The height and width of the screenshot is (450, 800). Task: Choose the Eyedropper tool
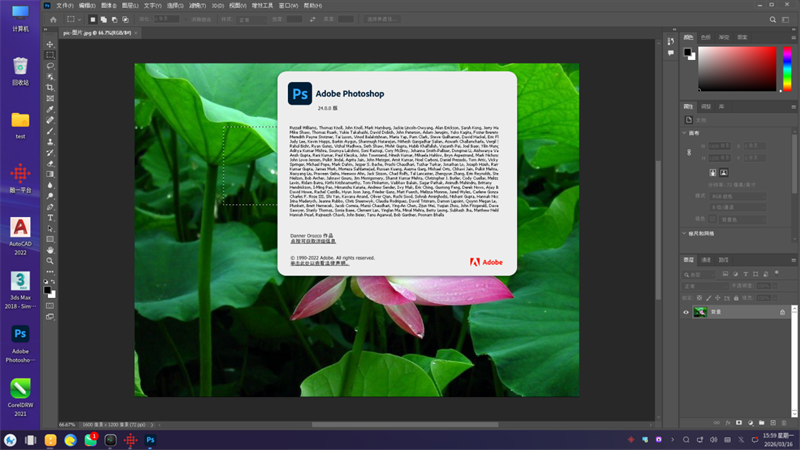(51, 110)
